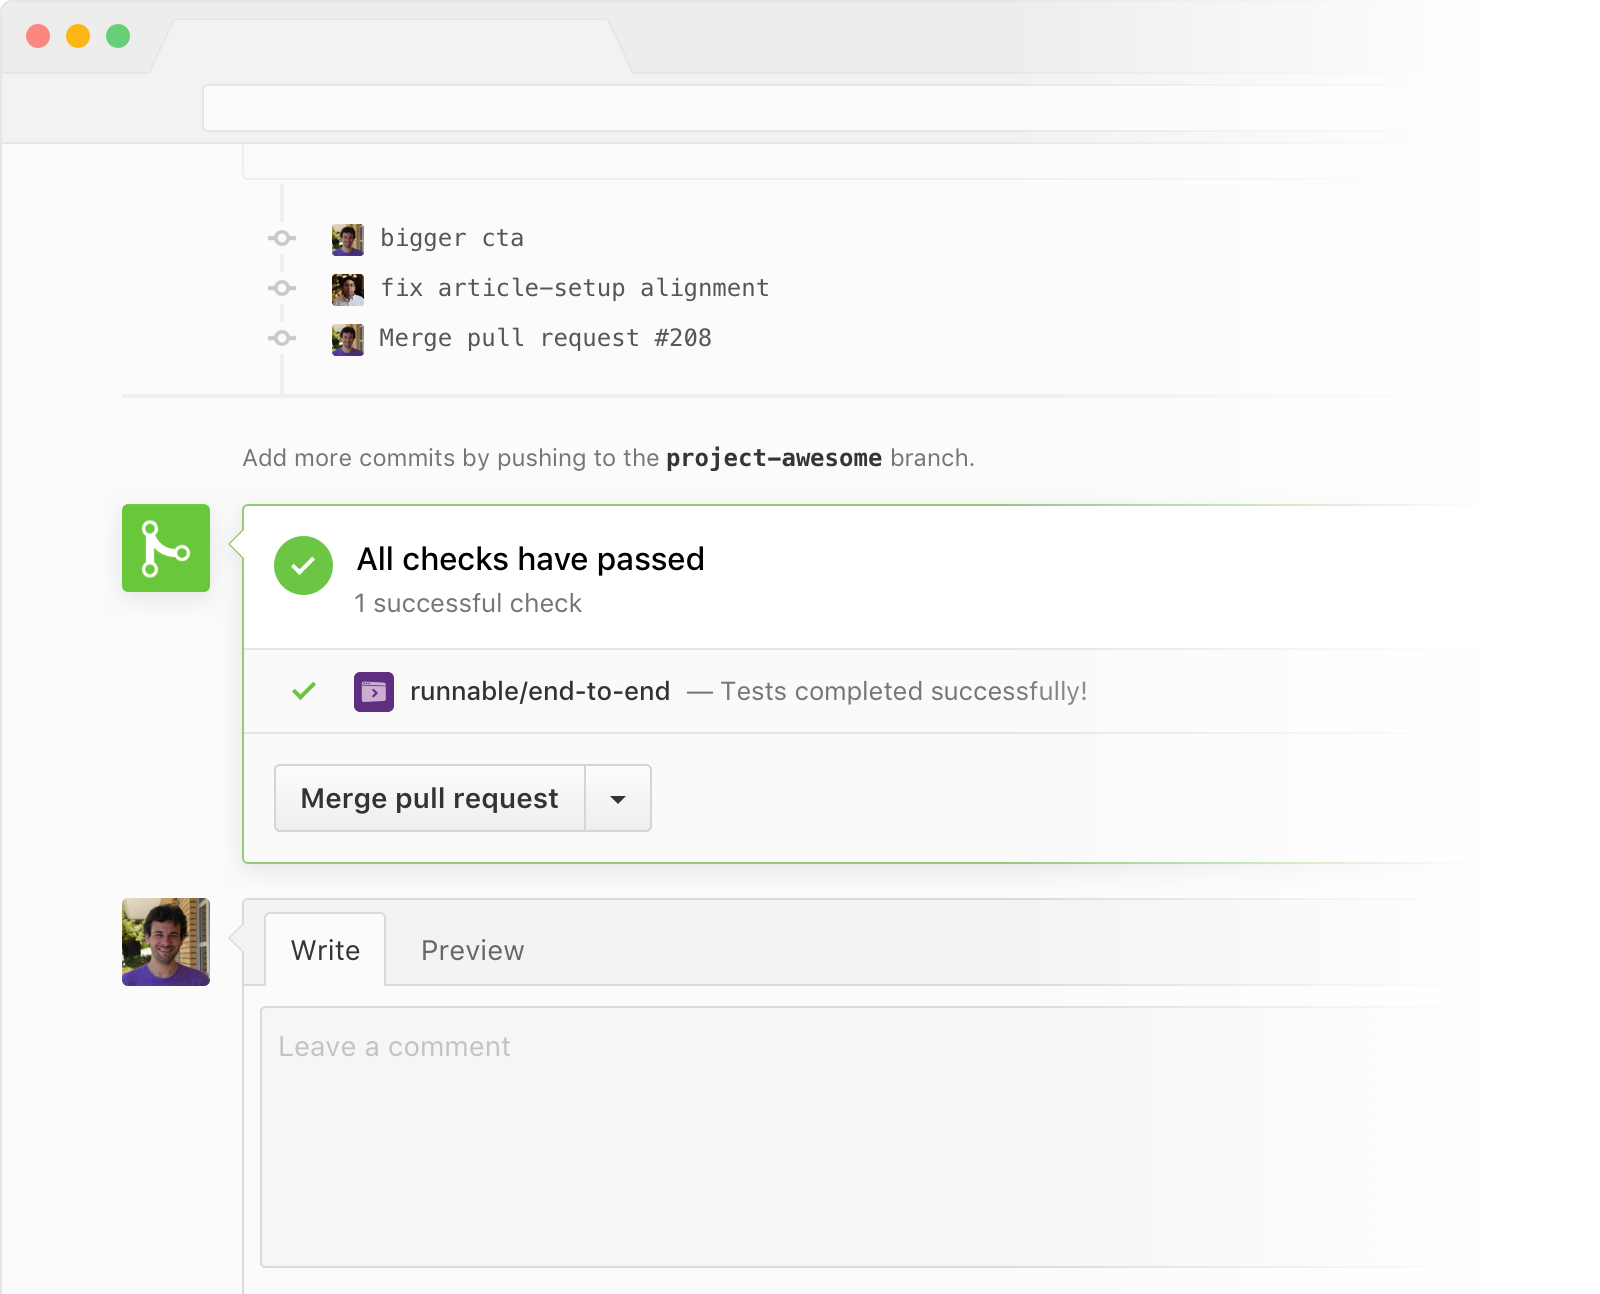
Task: Click the small green check beside runnable/end-to-end
Action: pos(304,691)
